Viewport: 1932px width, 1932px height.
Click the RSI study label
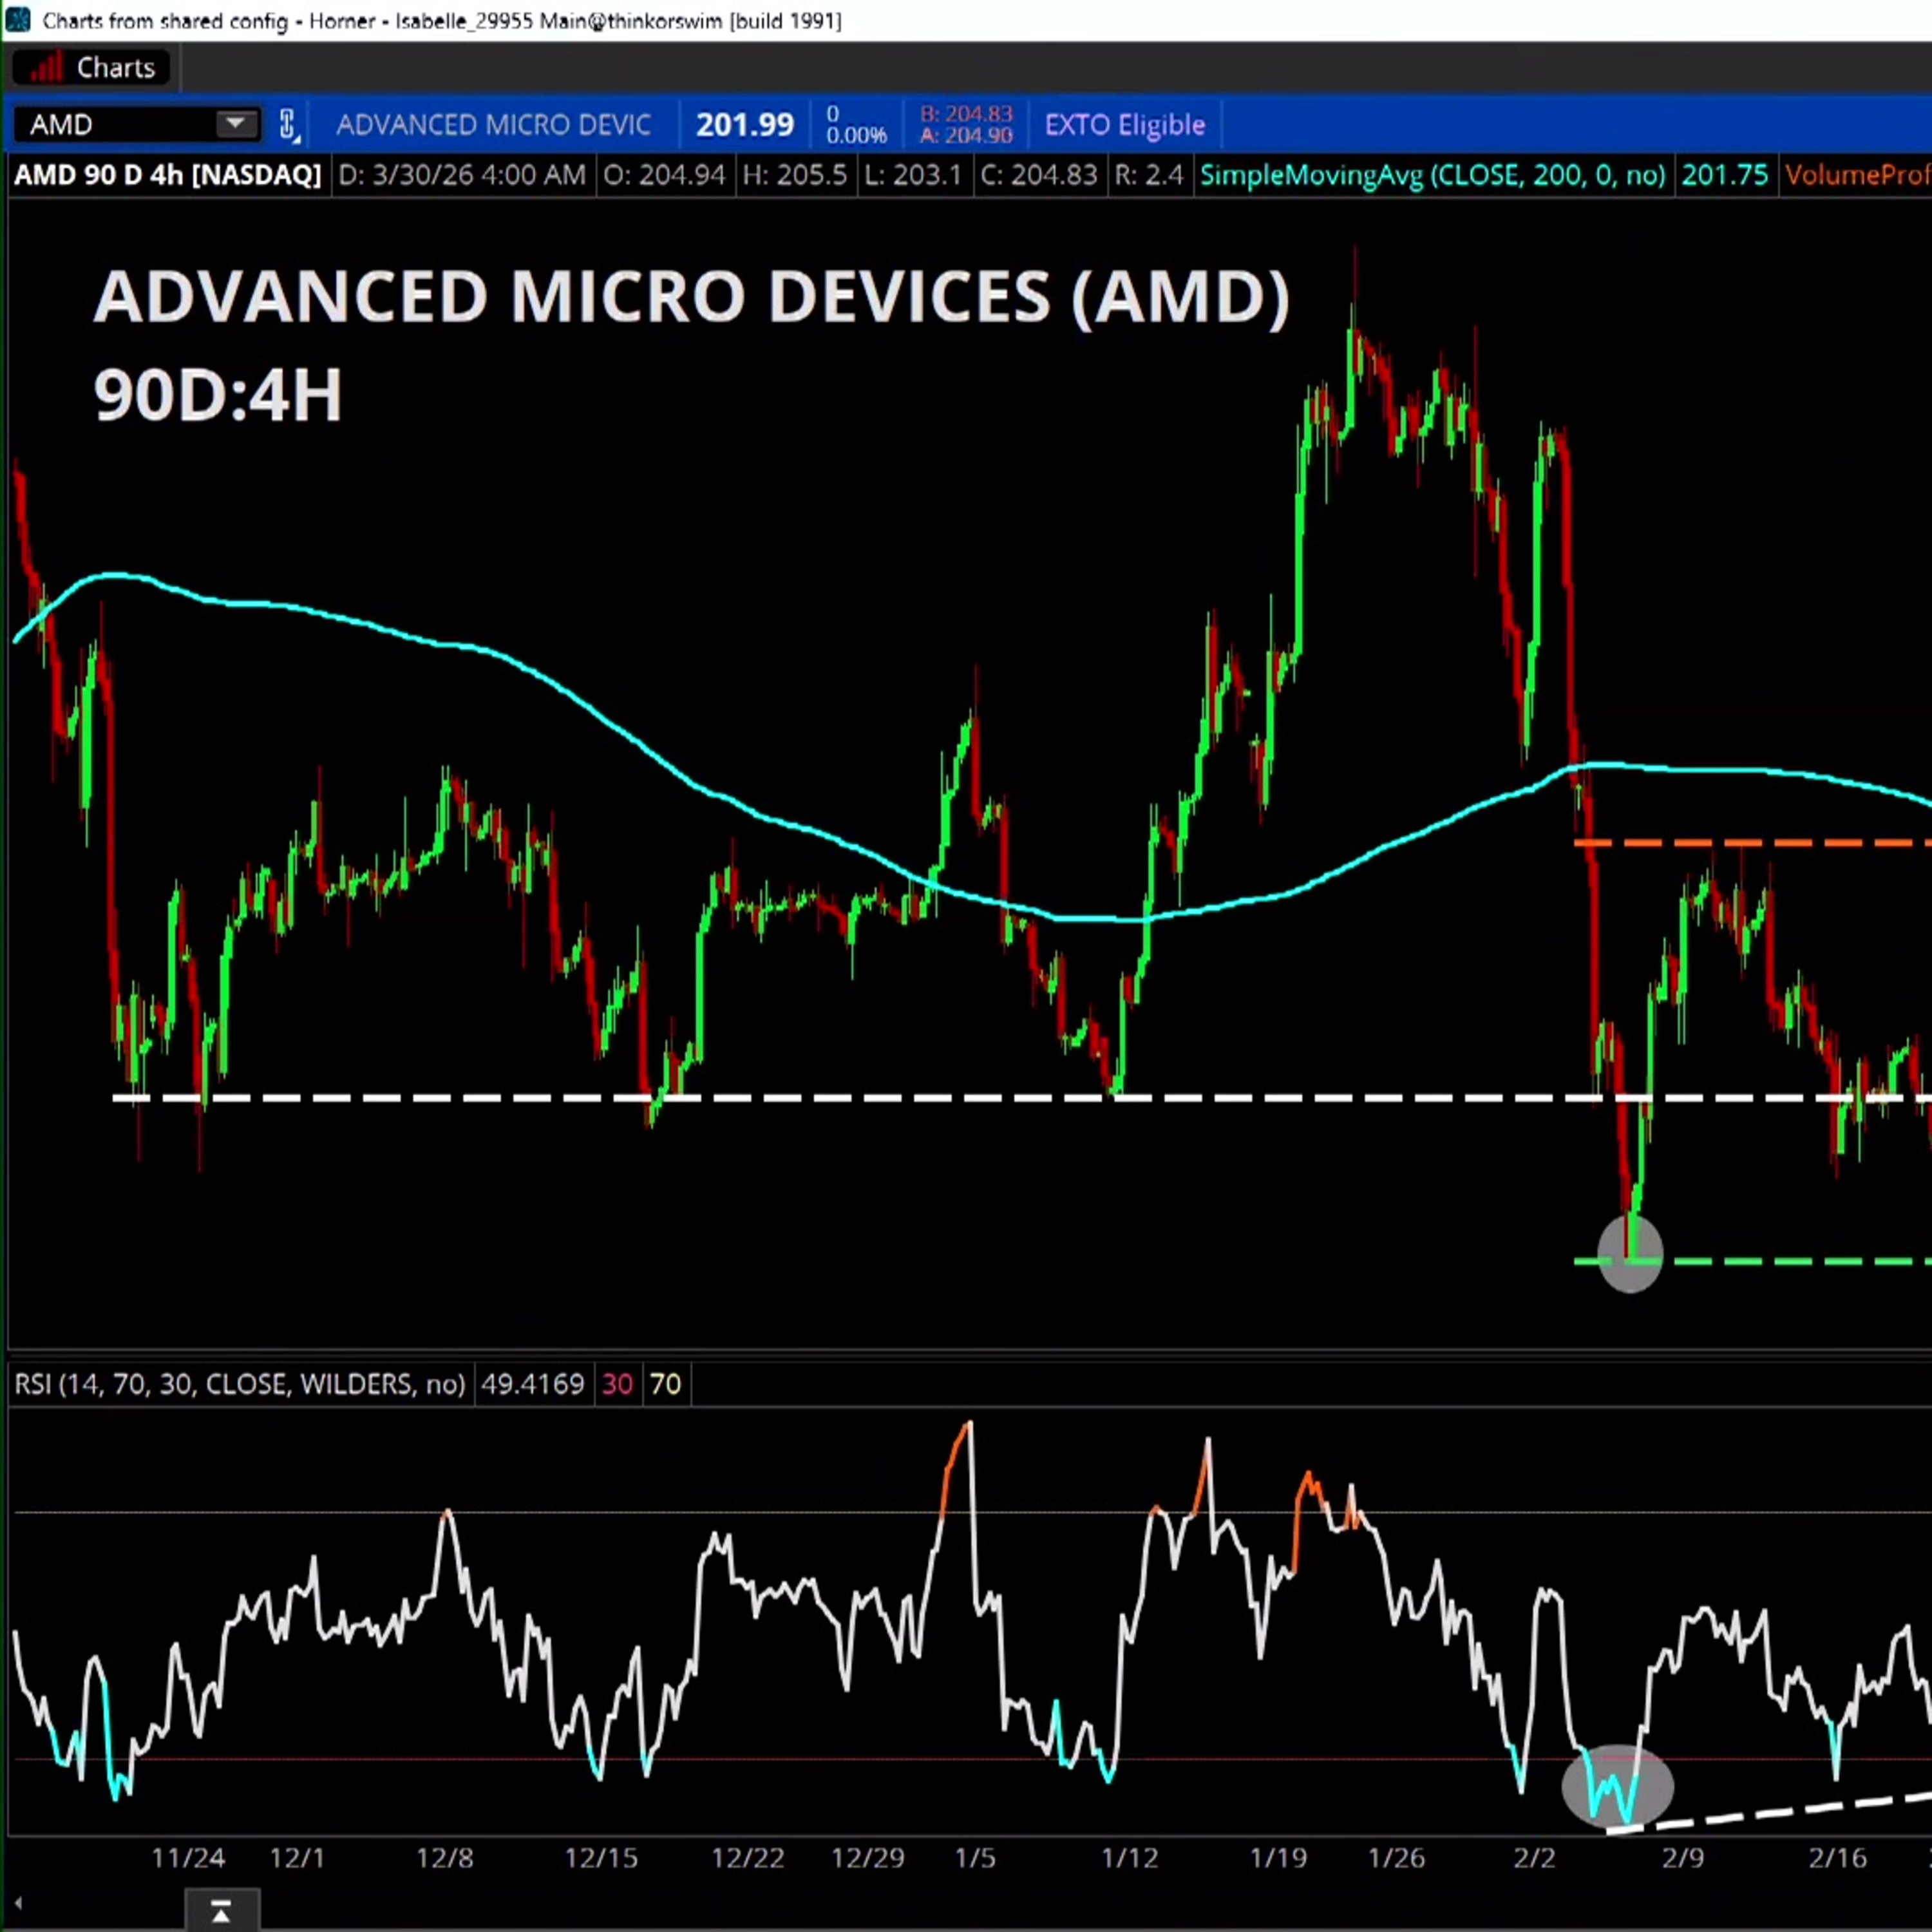point(240,1384)
